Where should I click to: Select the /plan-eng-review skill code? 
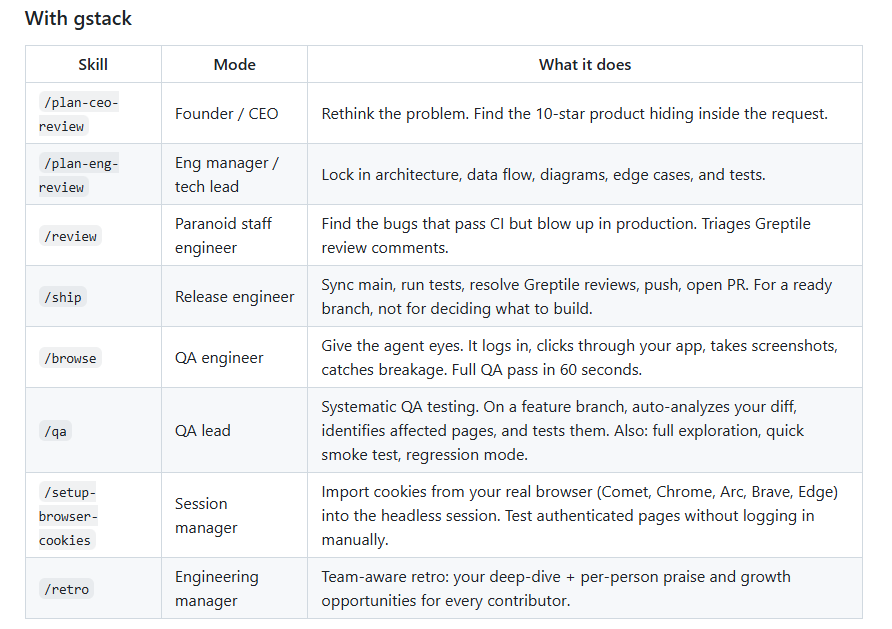pos(79,175)
